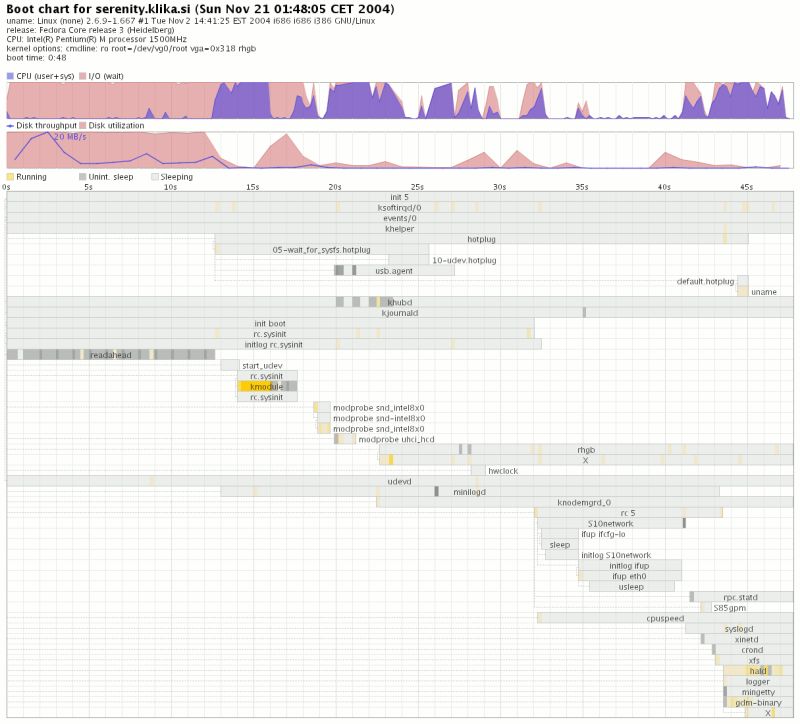The width and height of the screenshot is (800, 724).
Task: Click the '05-wait_for_sysfs.hotplug' process bar
Action: click(x=321, y=250)
